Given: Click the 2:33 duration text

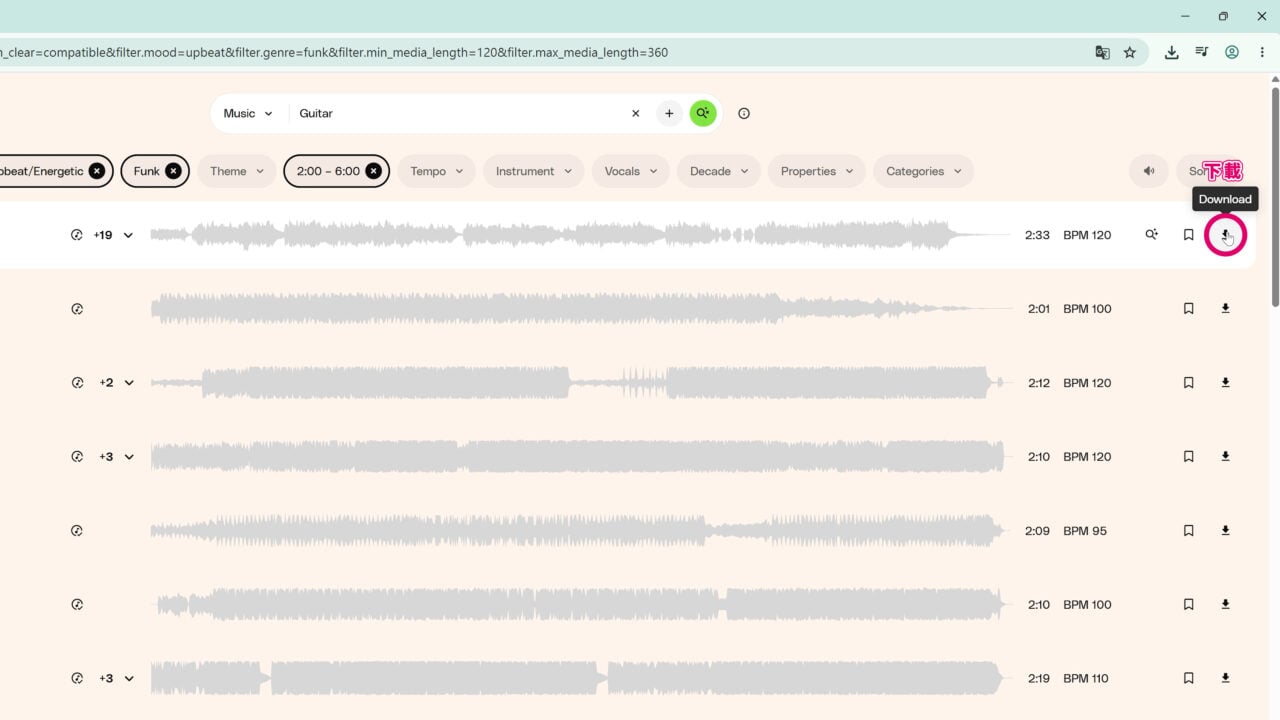Looking at the screenshot, I should [1037, 235].
